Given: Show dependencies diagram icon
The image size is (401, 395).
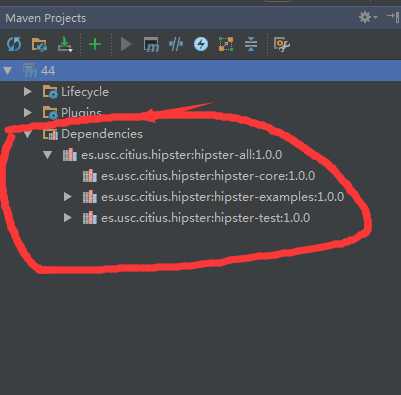Looking at the screenshot, I should click(x=226, y=44).
